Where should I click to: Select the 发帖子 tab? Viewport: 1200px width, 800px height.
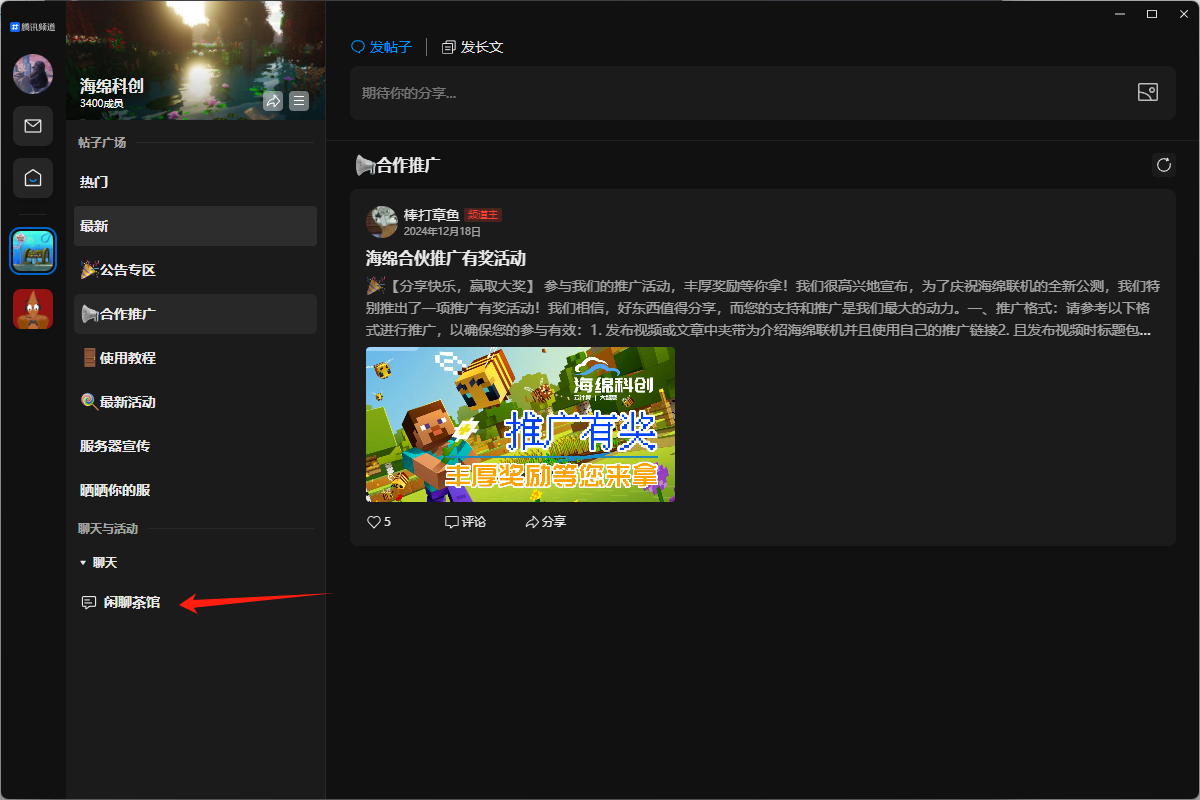coord(381,47)
